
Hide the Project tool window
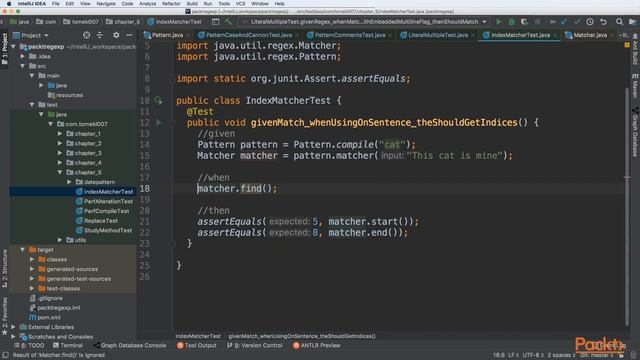tap(129, 35)
